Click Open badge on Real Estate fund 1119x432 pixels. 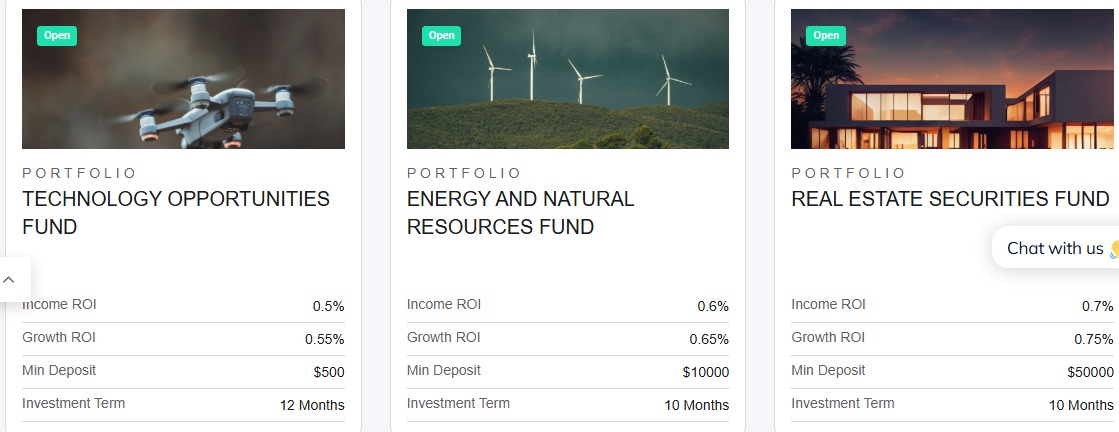pos(826,36)
